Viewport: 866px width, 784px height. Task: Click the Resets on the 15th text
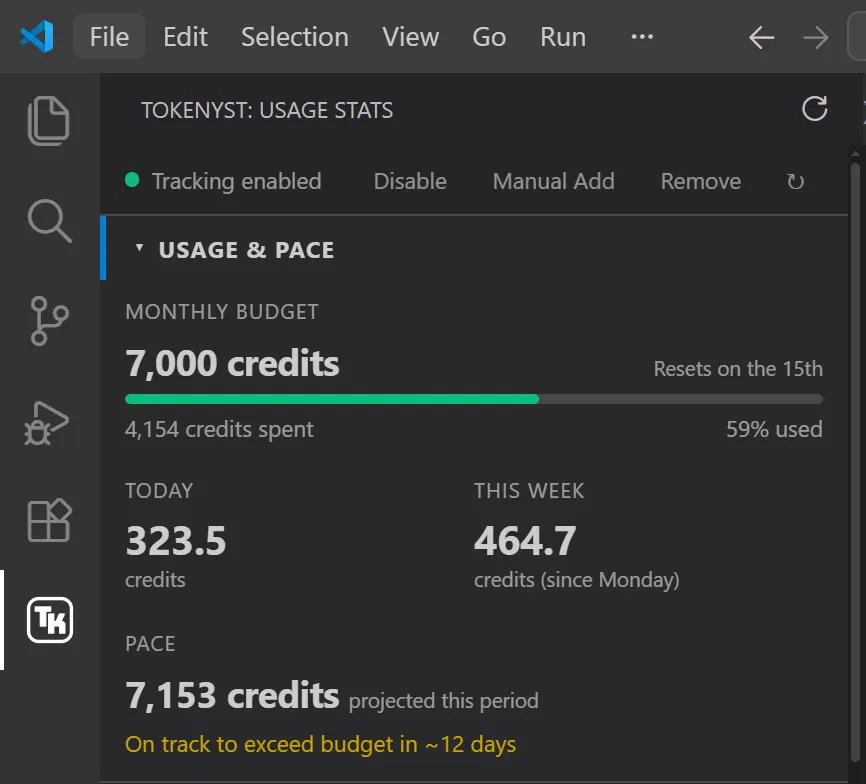tap(738, 368)
